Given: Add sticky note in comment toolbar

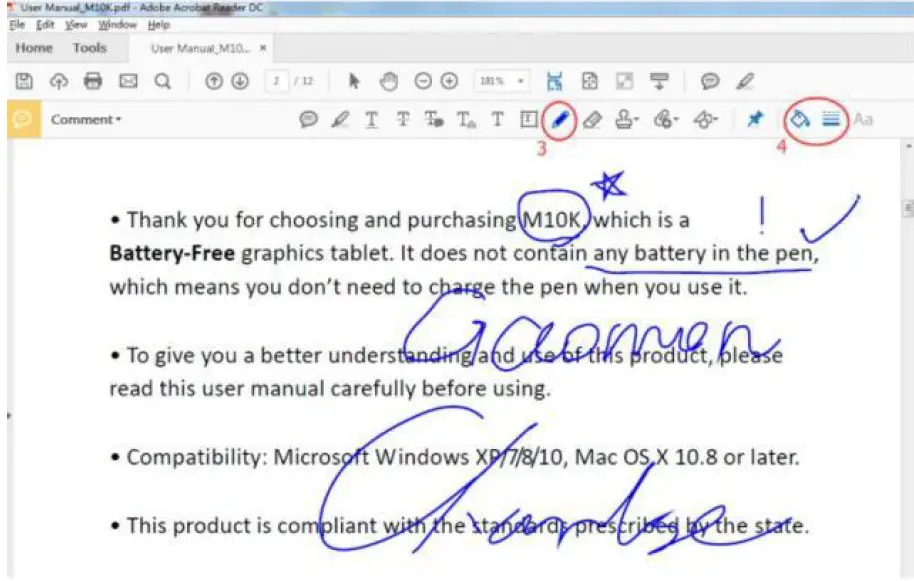Looking at the screenshot, I should (308, 119).
